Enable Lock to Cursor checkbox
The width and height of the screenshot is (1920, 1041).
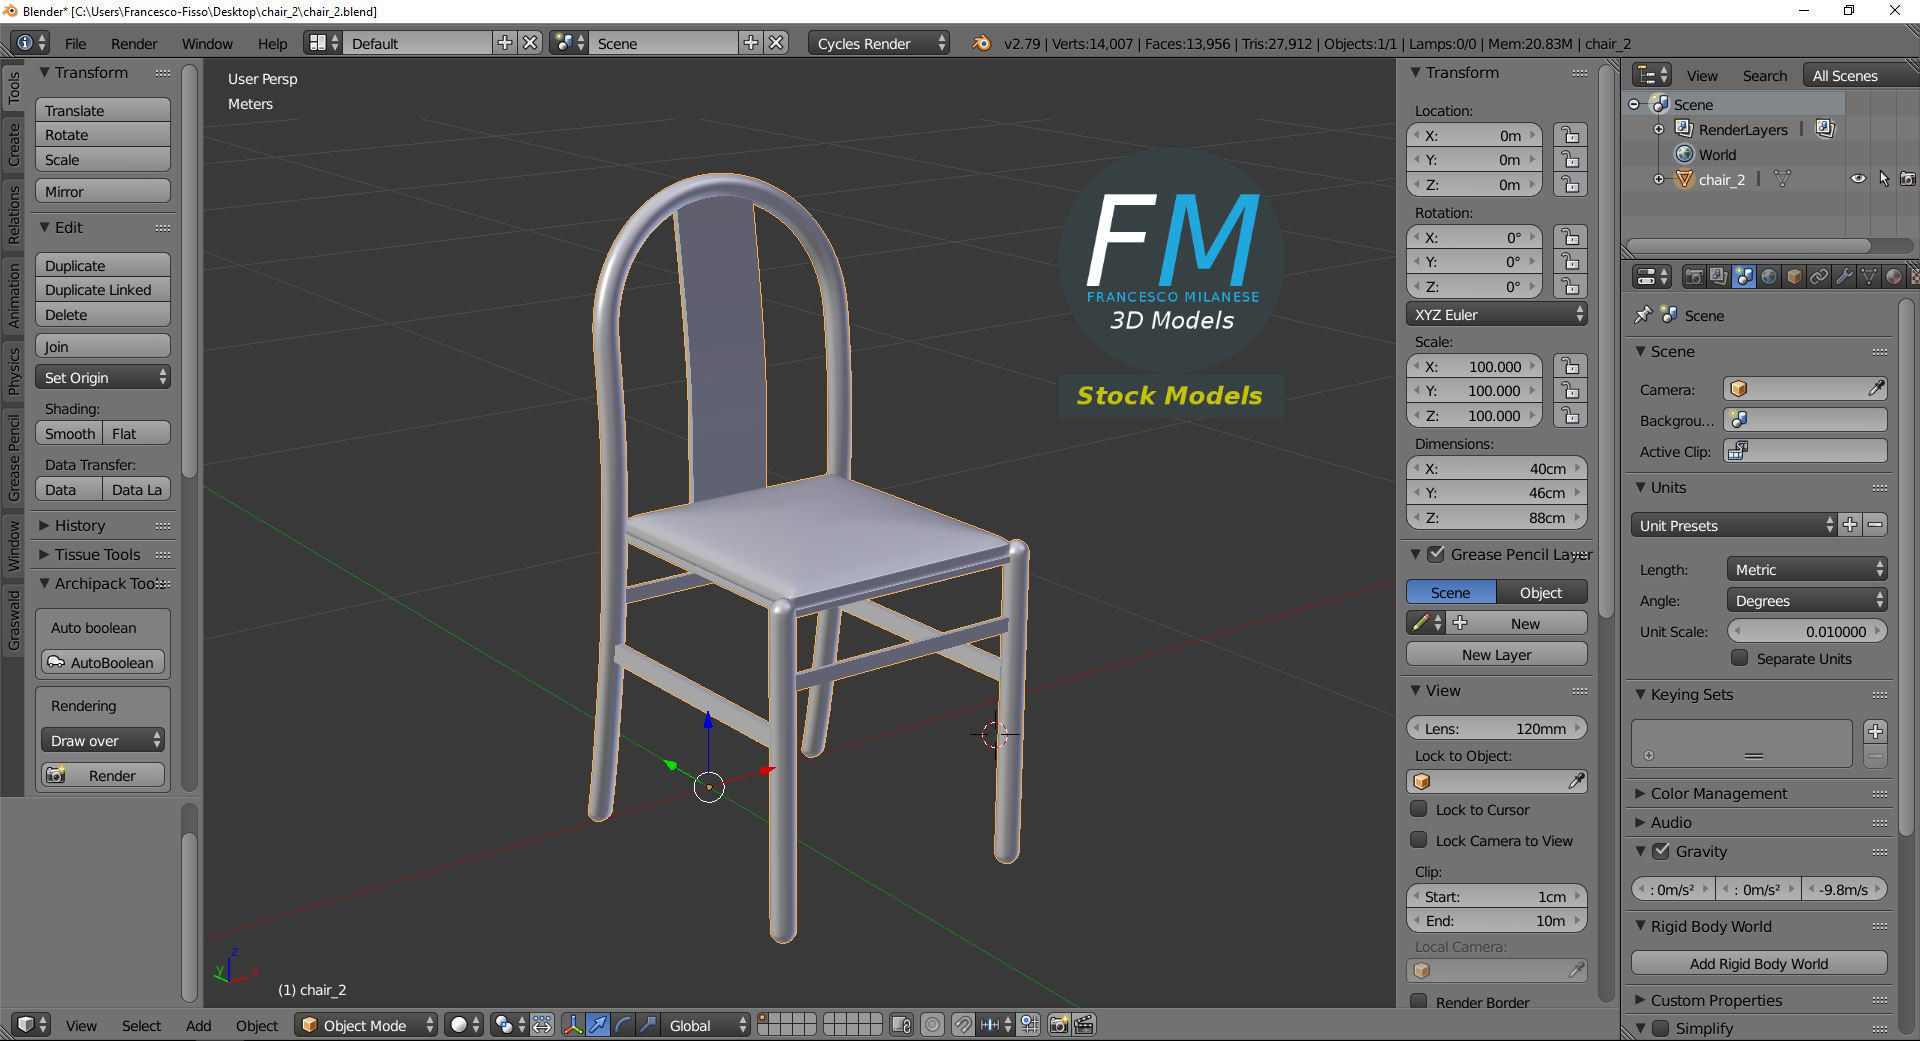(1418, 809)
